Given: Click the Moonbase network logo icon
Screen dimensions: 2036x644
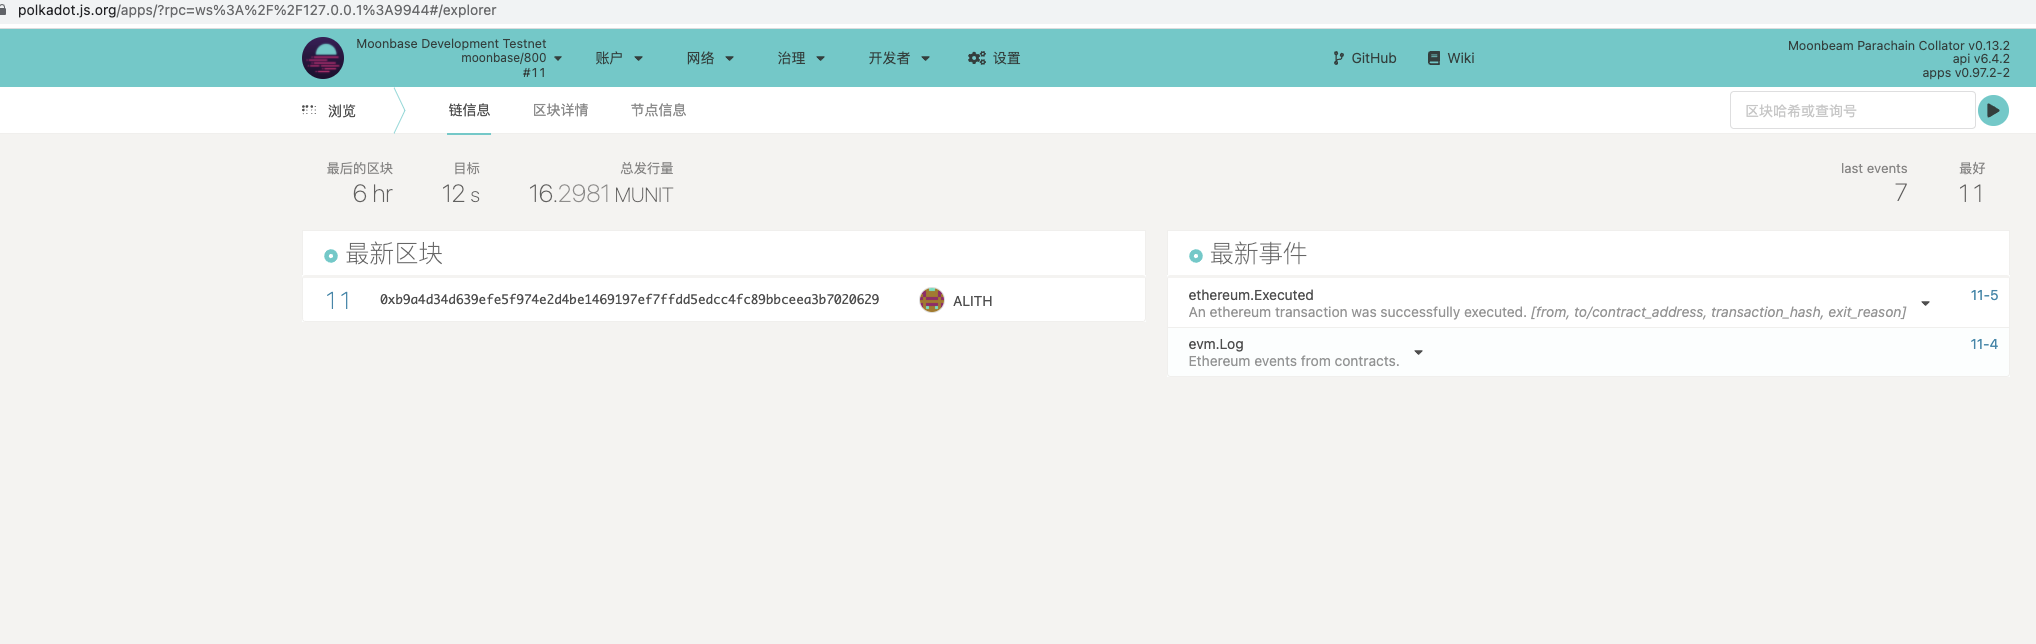Looking at the screenshot, I should tap(323, 58).
